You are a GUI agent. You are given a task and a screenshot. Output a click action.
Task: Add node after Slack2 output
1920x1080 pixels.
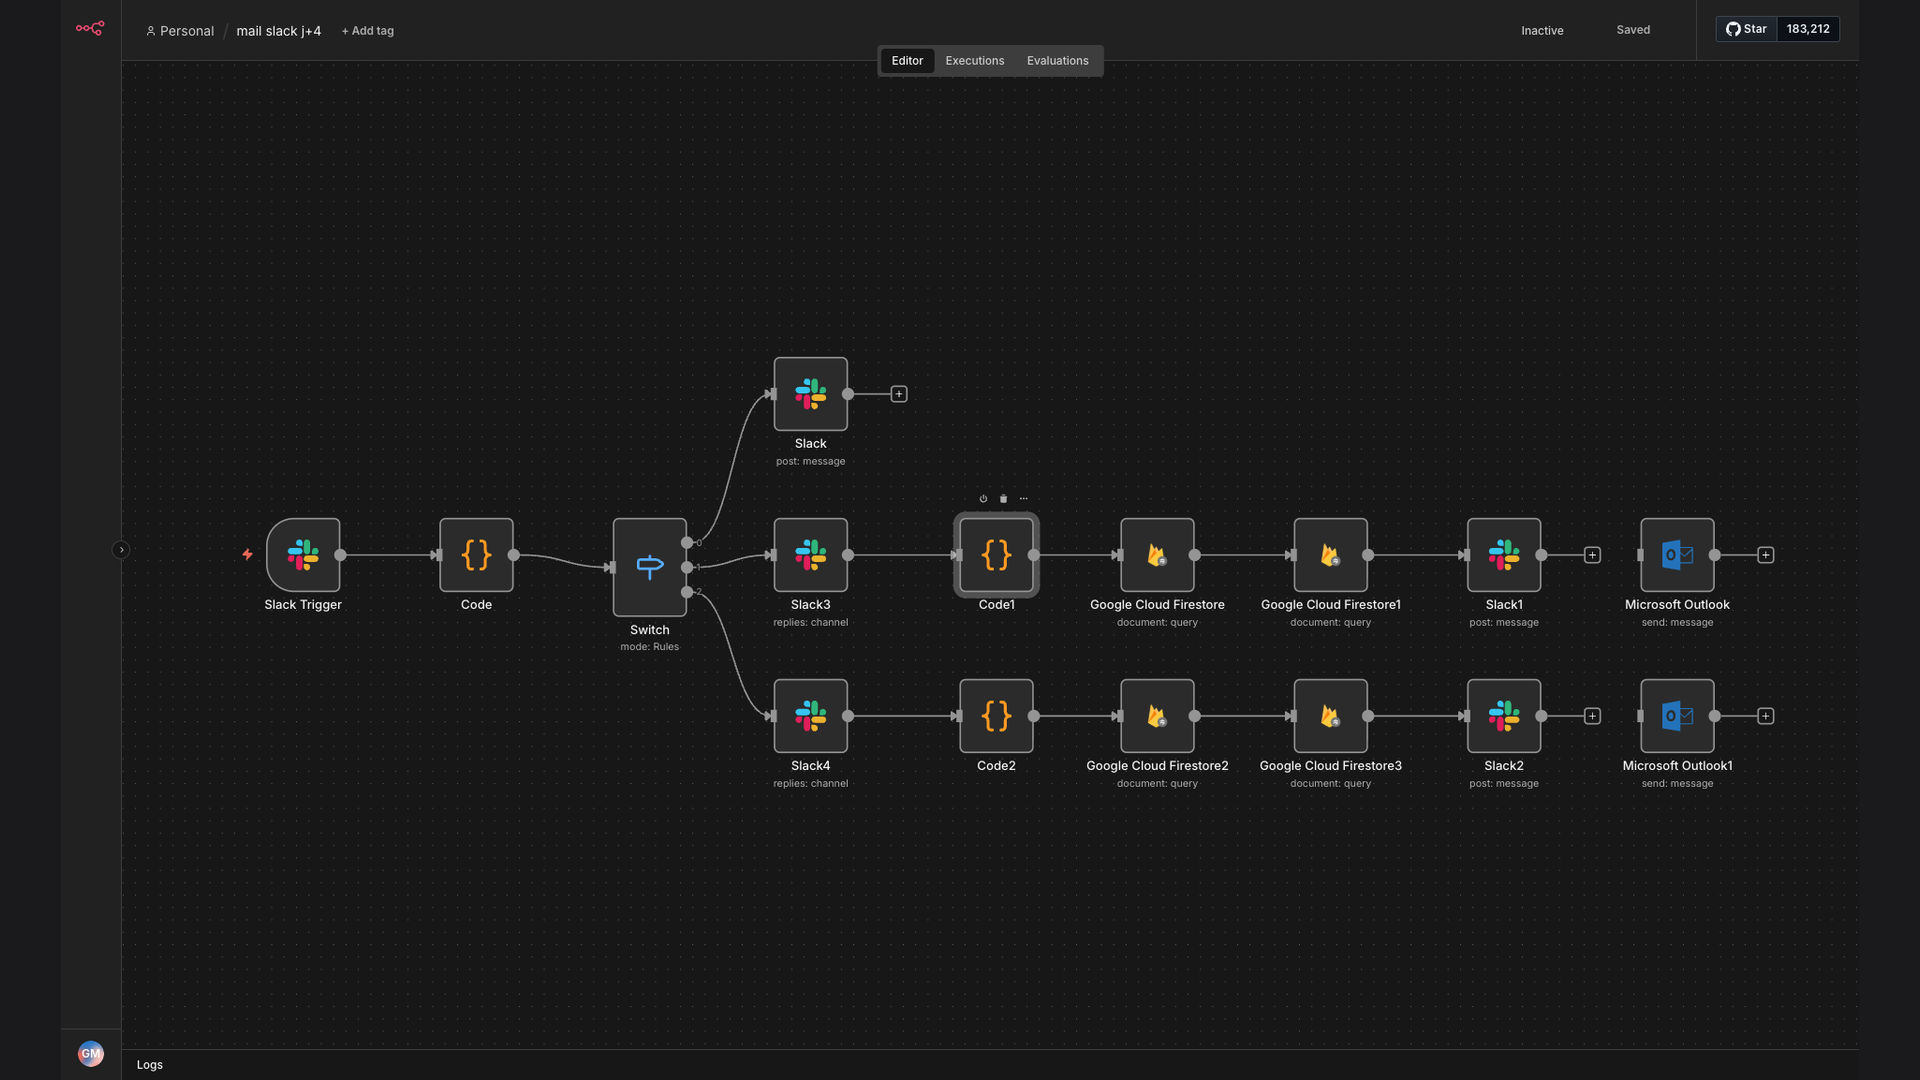pos(1592,716)
